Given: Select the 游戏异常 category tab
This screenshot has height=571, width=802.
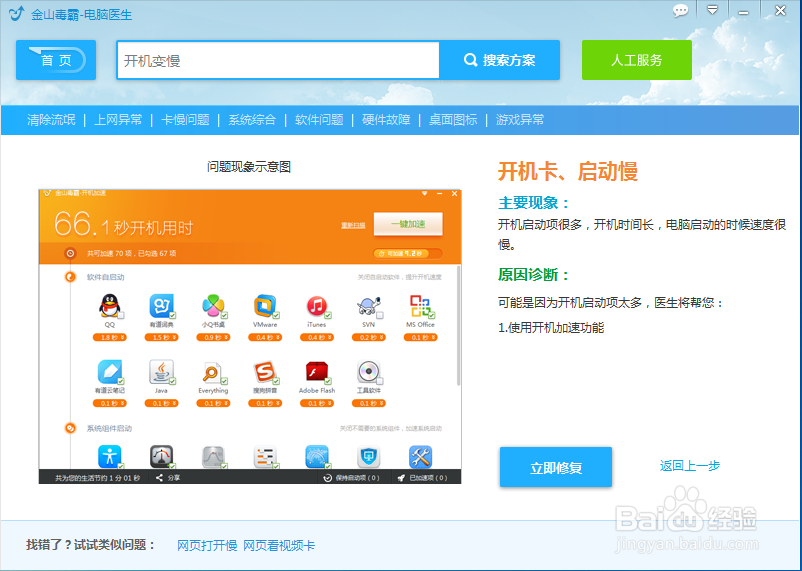Looking at the screenshot, I should click(x=520, y=120).
